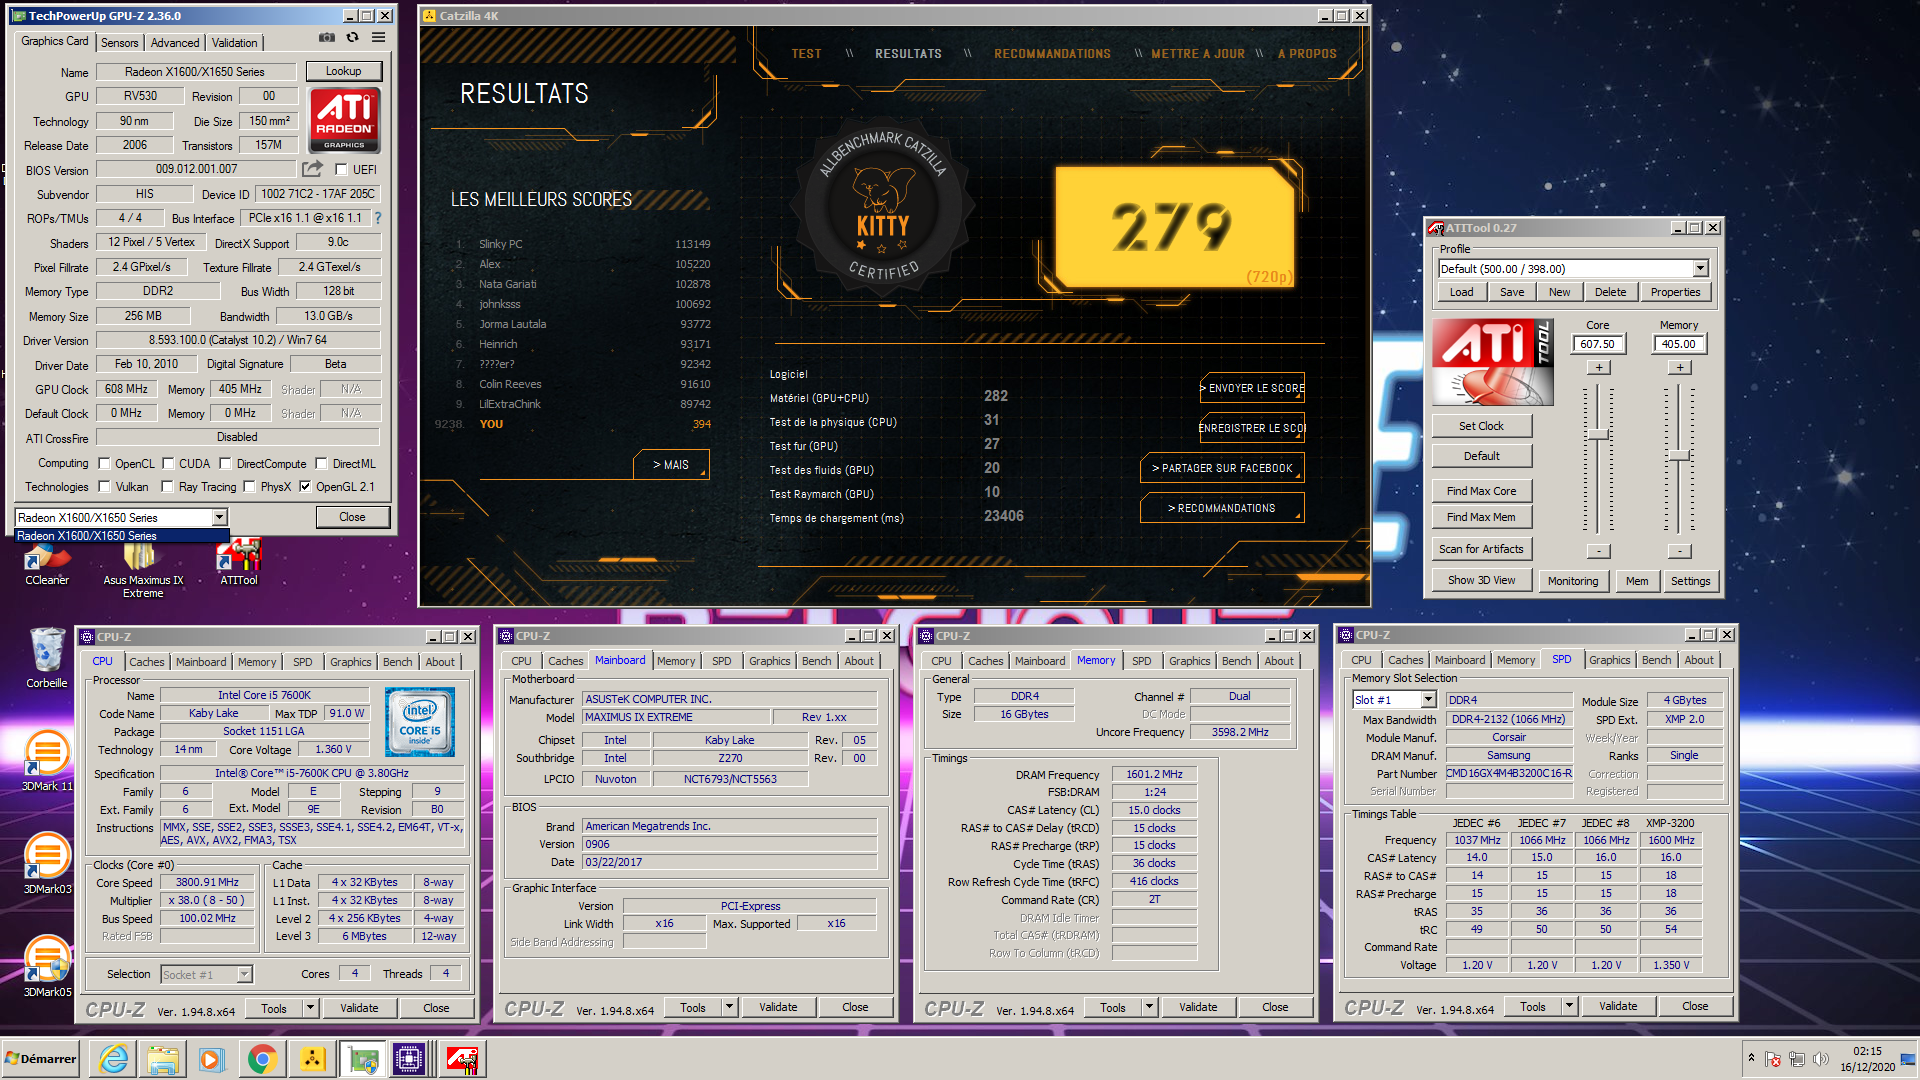The width and height of the screenshot is (1920, 1080).
Task: Open File Explorer from taskbar
Action: [163, 1058]
